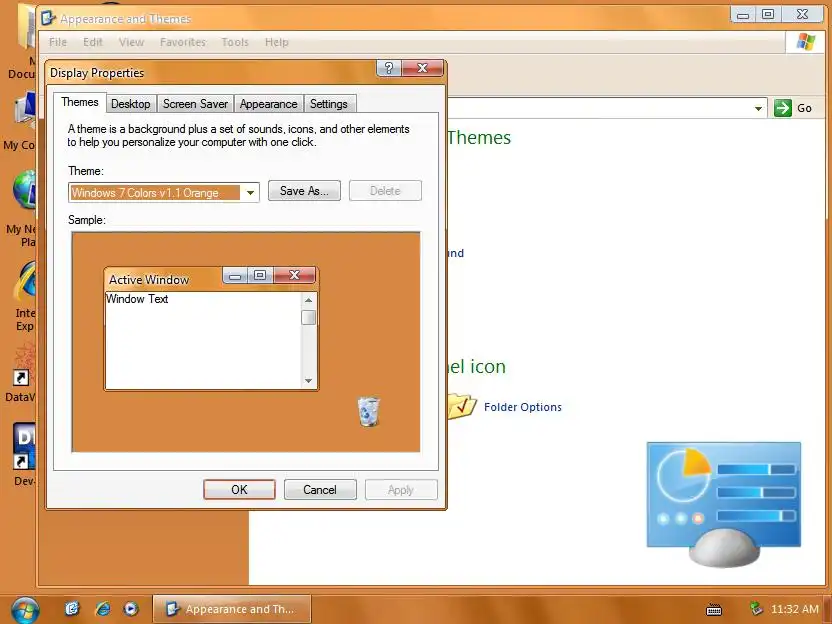Click the green Go arrow icon
Screen dimensions: 832x624
click(783, 108)
